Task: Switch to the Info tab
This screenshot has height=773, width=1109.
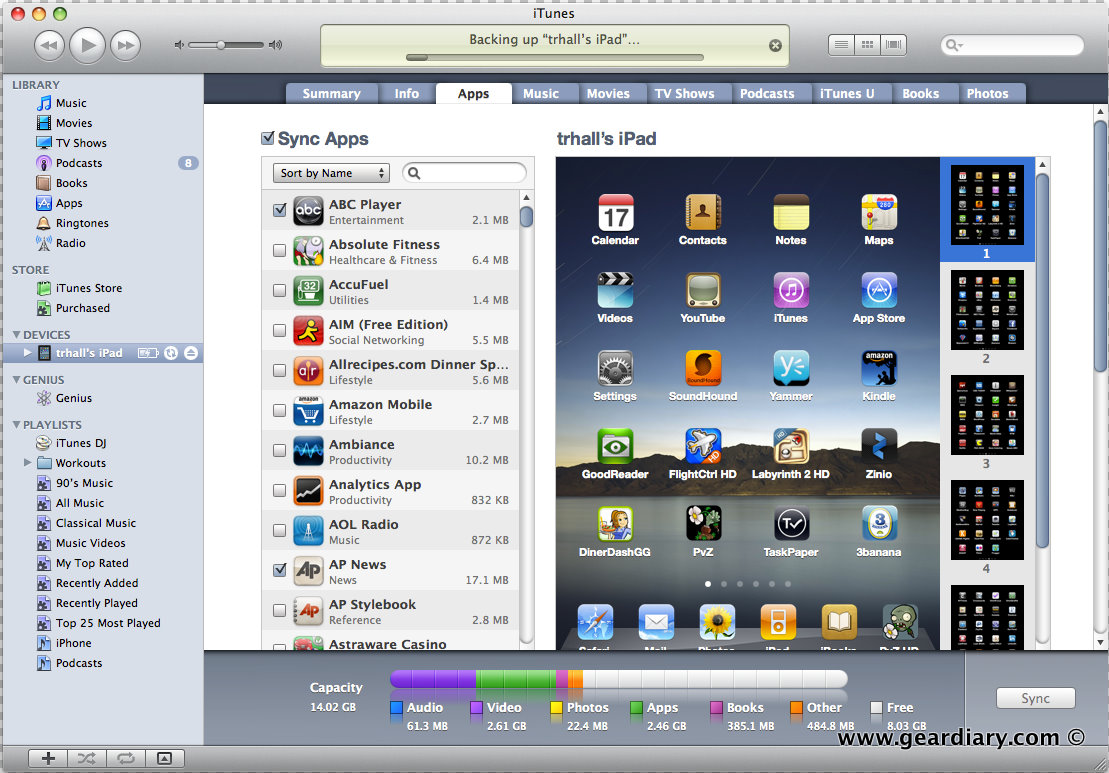Action: tap(407, 93)
